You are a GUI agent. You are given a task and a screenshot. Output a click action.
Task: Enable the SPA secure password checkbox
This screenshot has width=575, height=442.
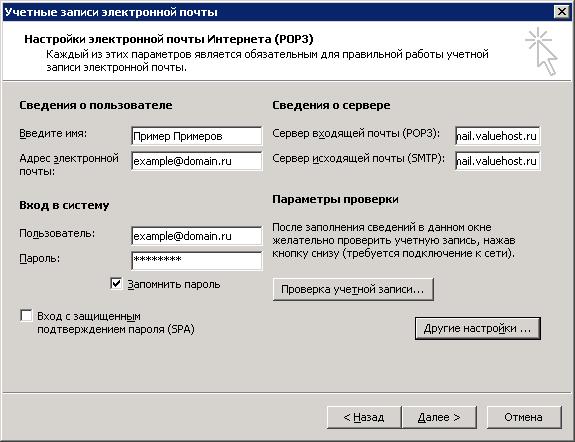click(26, 315)
